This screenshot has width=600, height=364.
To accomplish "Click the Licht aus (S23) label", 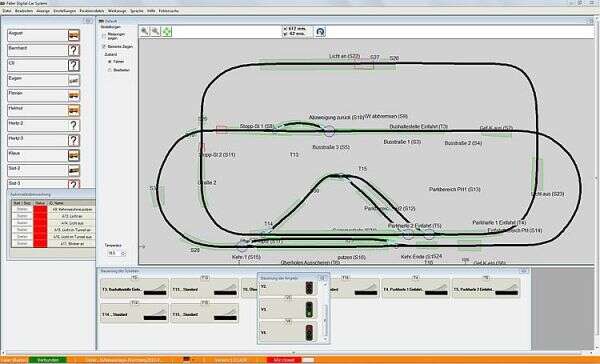I will click(548, 194).
